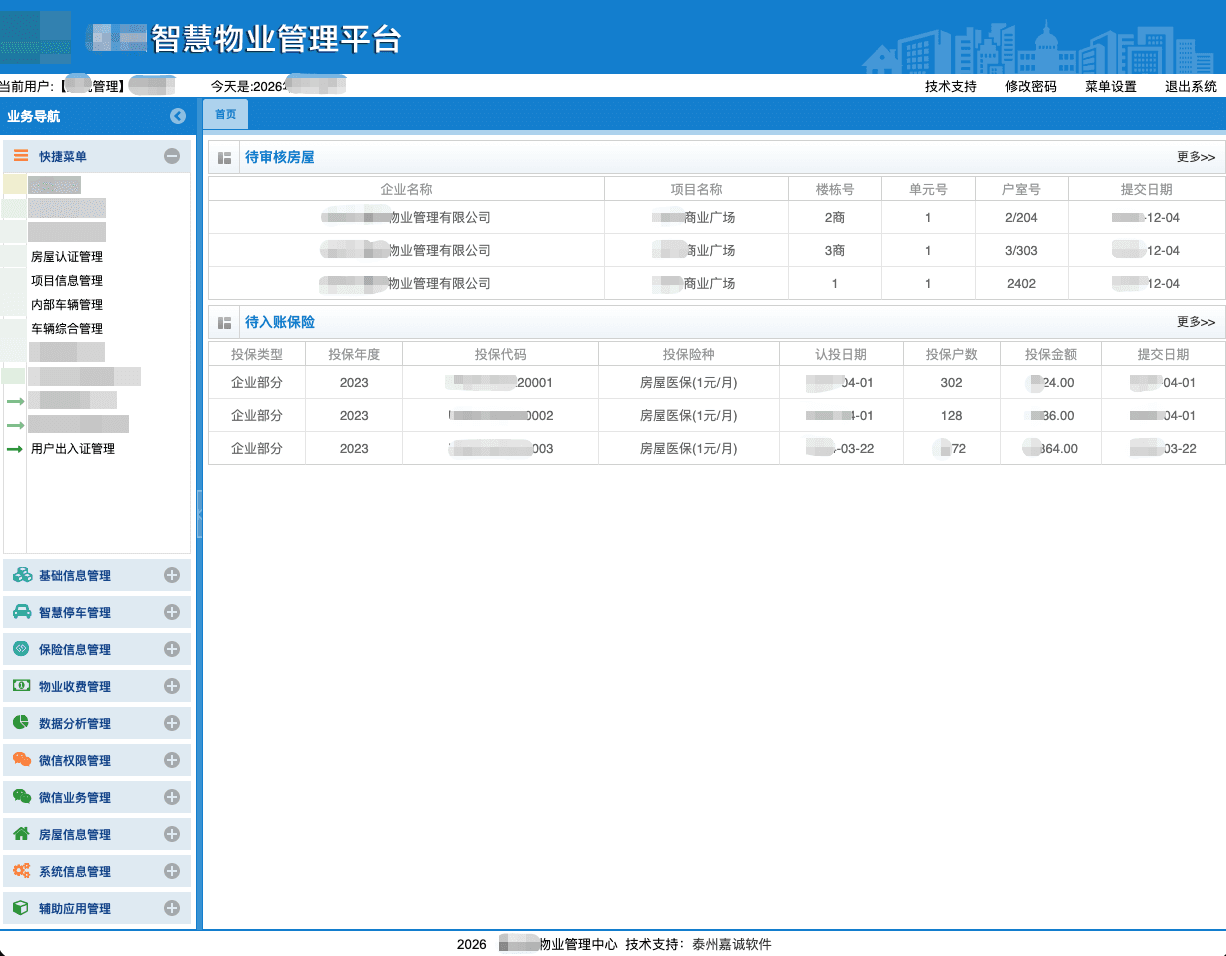Screen dimensions: 1226x956
Task: Expand the 基础信息管理 section plus button
Action: [172, 575]
